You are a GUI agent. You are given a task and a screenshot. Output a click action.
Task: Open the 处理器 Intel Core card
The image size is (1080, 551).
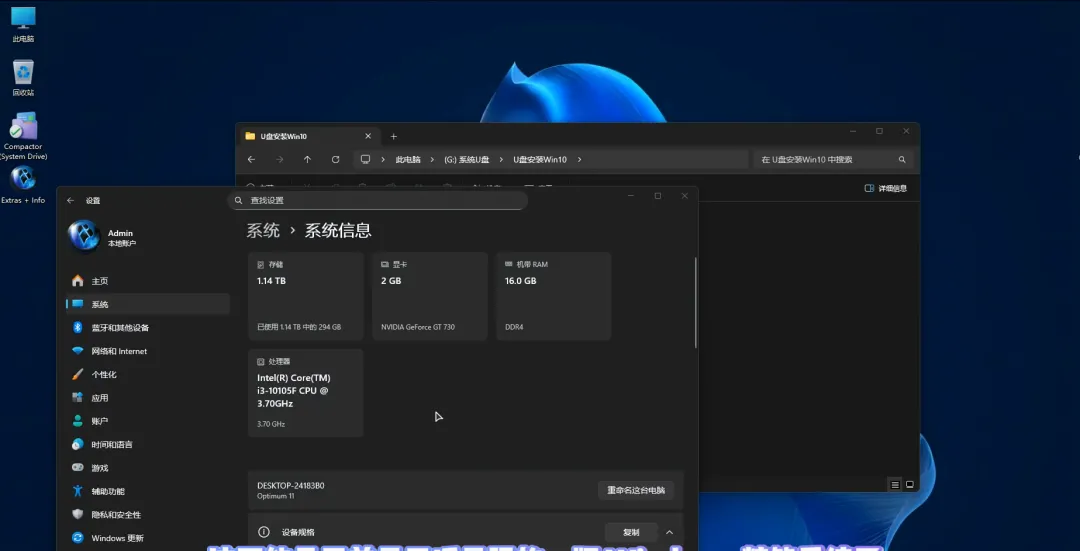[x=306, y=393]
